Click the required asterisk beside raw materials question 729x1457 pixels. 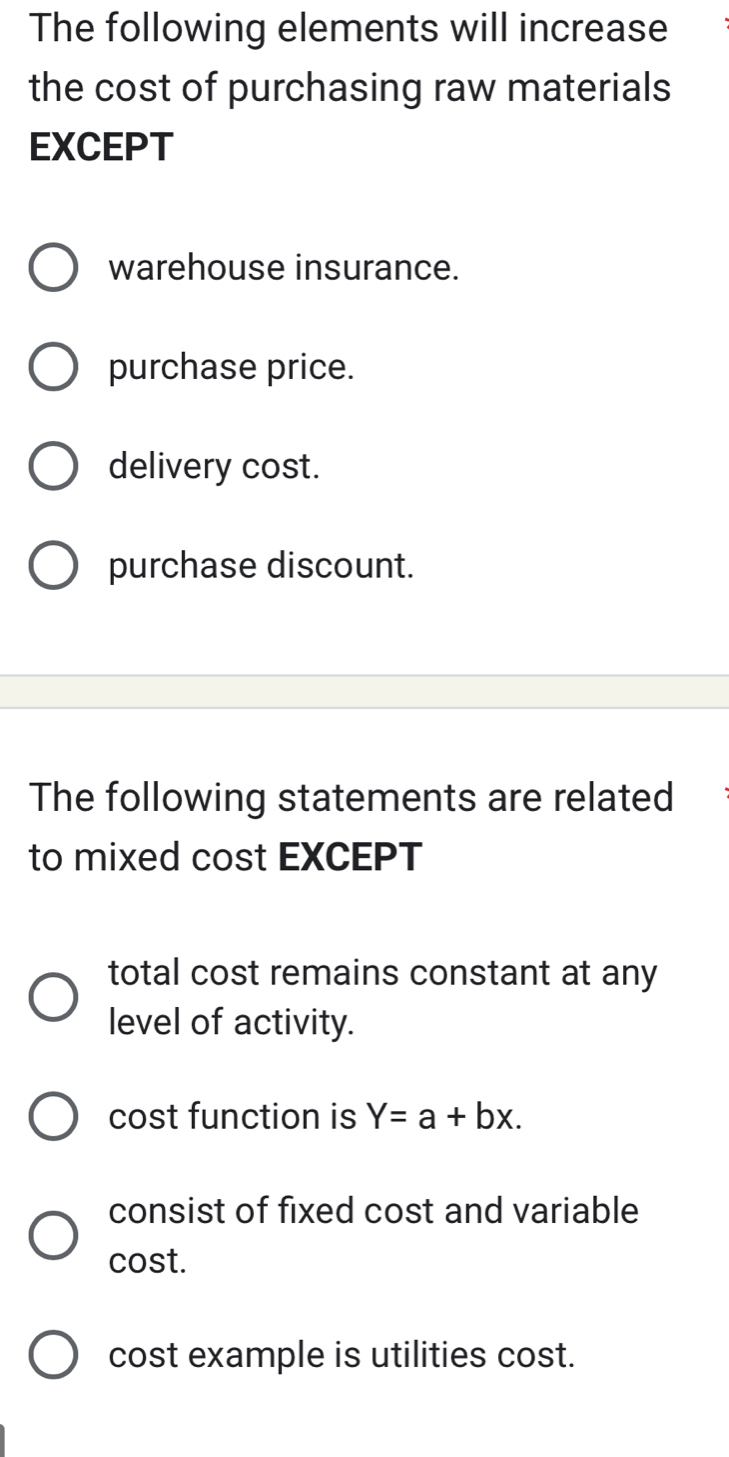(x=726, y=23)
